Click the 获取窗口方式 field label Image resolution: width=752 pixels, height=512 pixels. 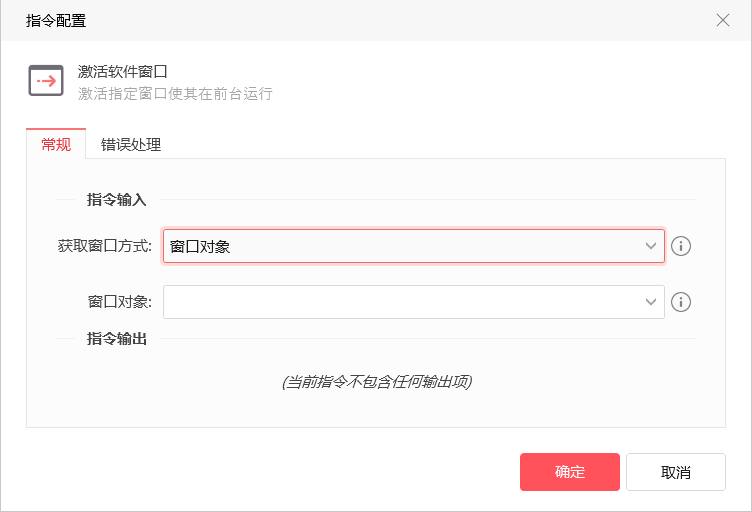pyautogui.click(x=105, y=246)
